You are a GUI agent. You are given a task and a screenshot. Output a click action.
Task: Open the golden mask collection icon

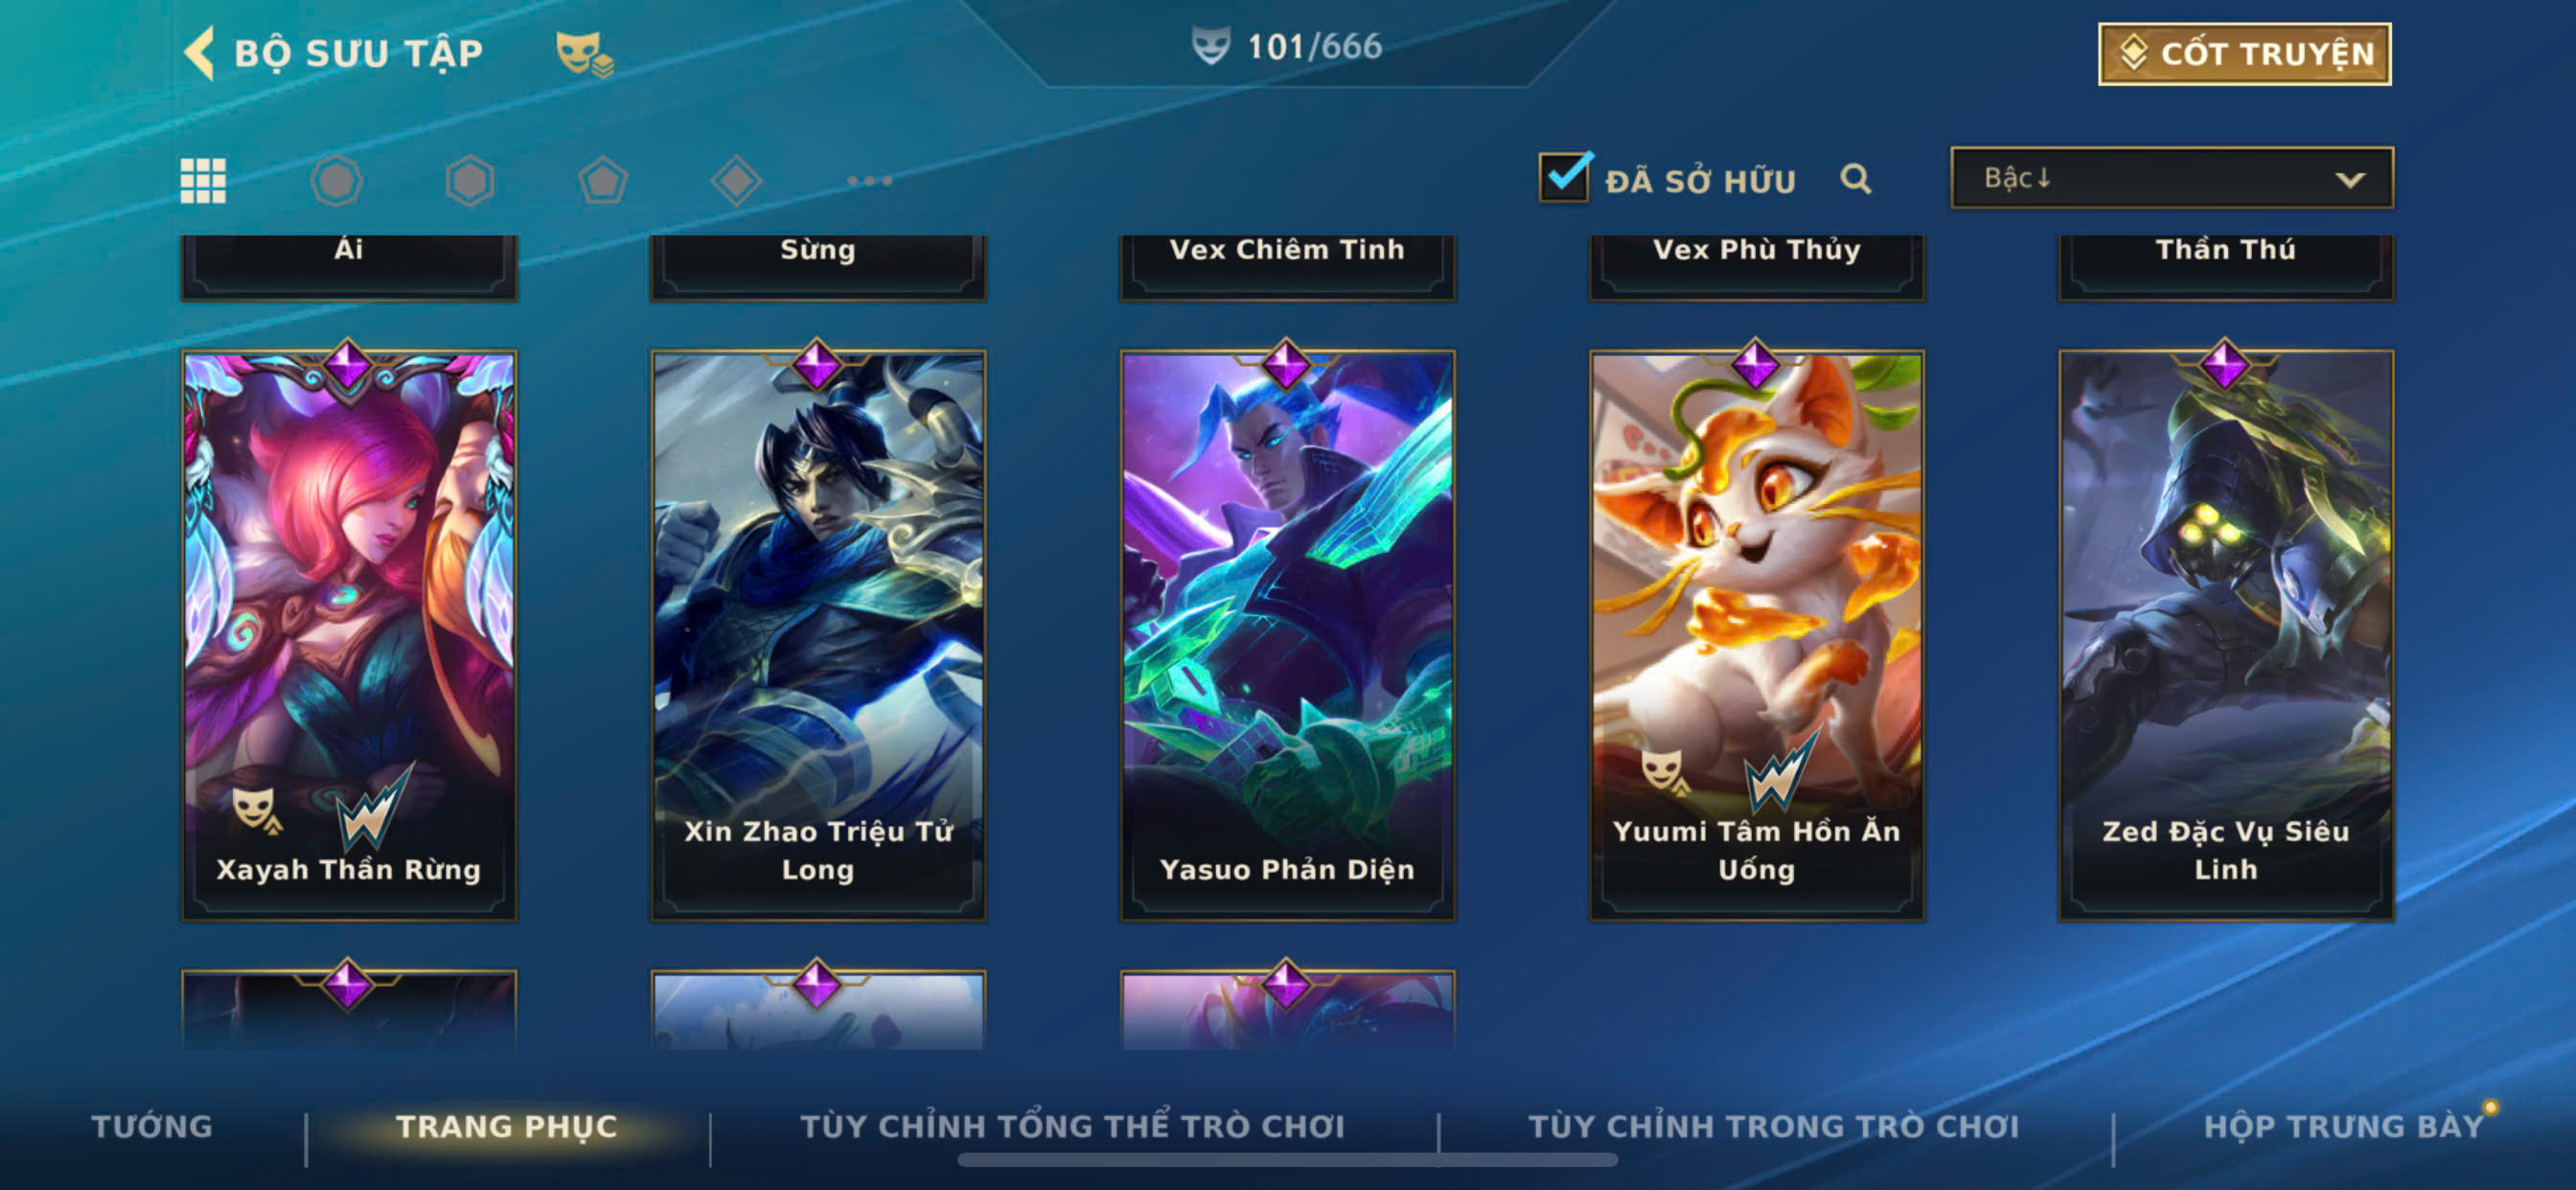(x=584, y=53)
